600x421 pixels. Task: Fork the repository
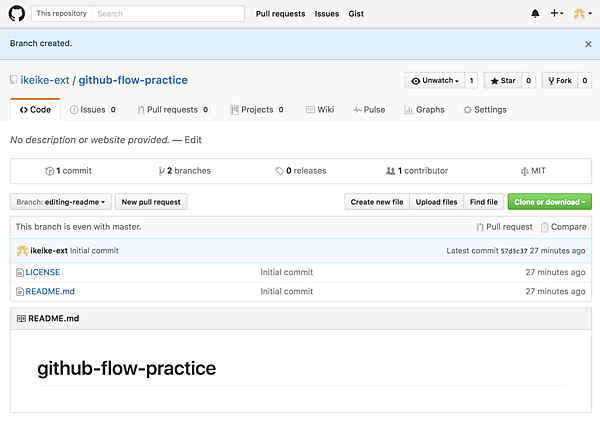pos(558,80)
